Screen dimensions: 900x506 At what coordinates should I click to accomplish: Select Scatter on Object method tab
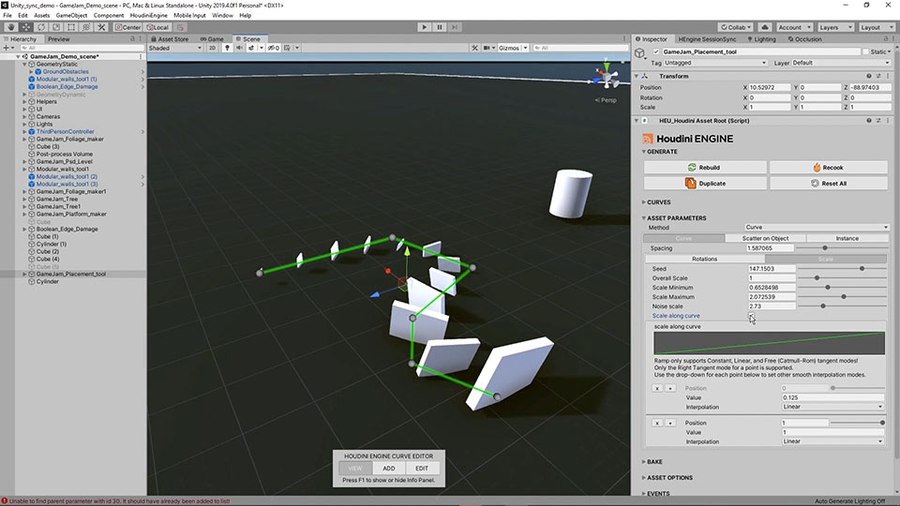coord(765,238)
